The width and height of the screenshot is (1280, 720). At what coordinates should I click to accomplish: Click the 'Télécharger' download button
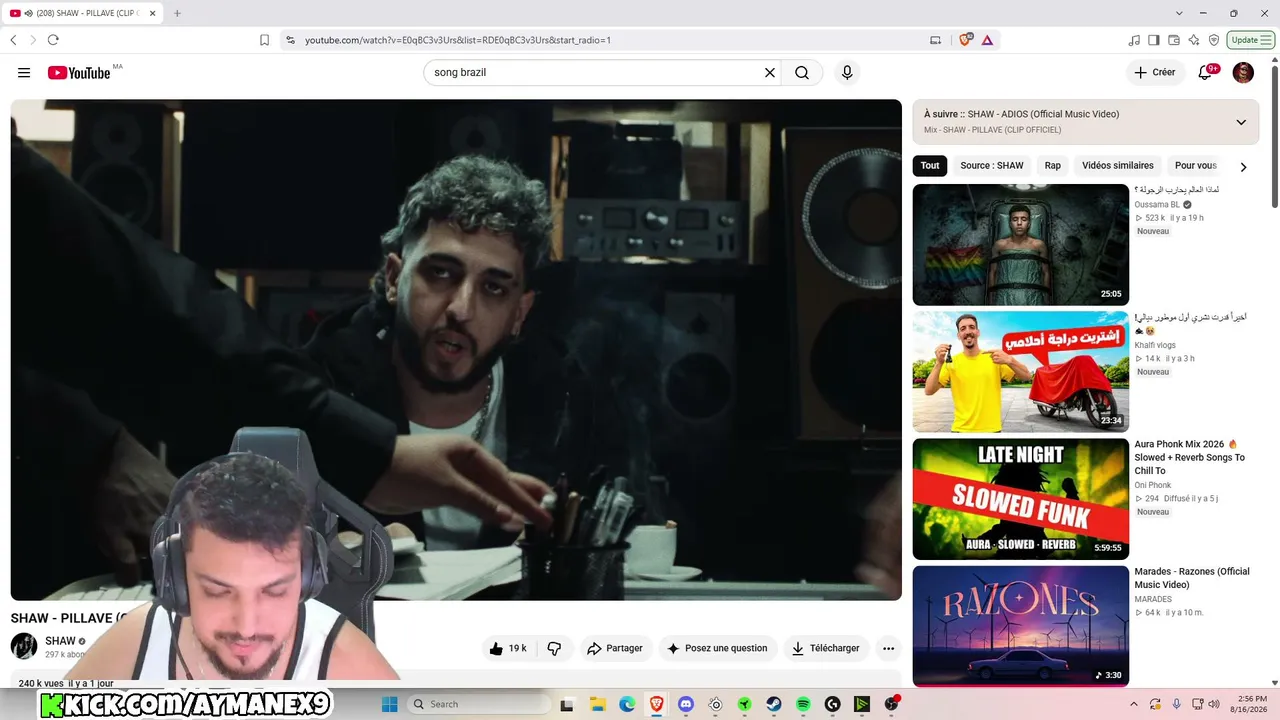coord(826,648)
